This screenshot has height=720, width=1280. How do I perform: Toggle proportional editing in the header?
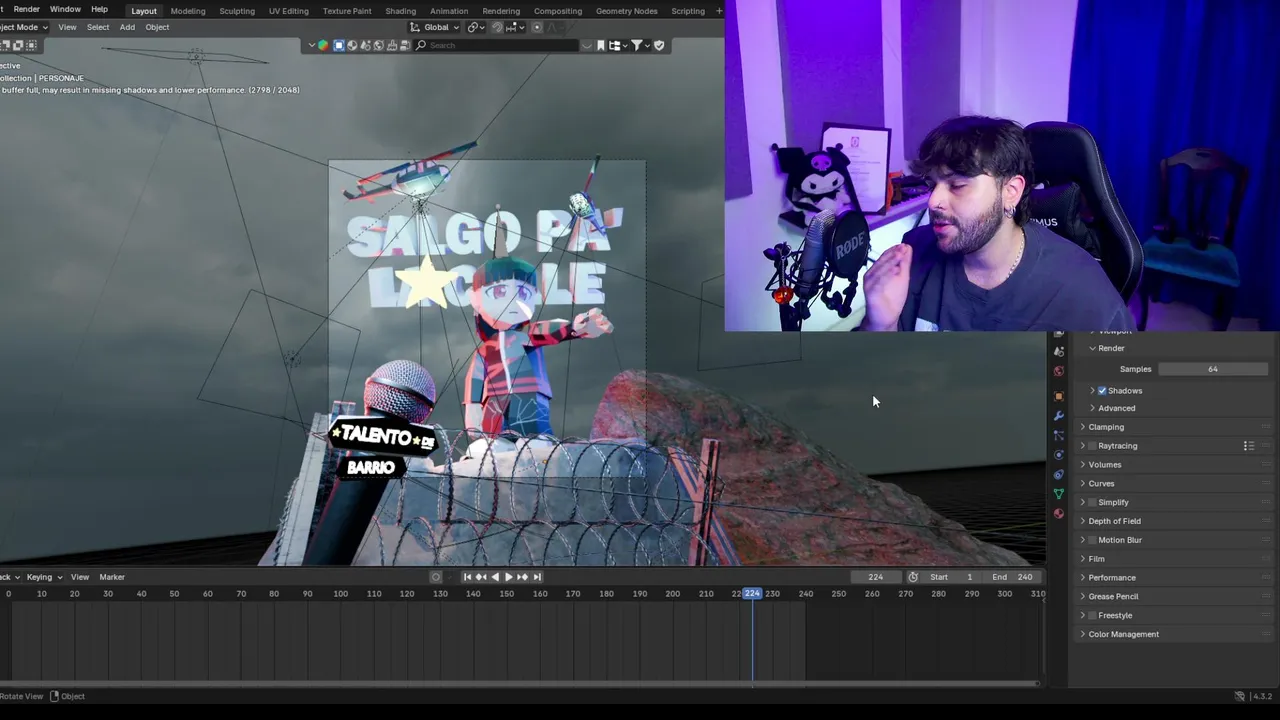[537, 27]
